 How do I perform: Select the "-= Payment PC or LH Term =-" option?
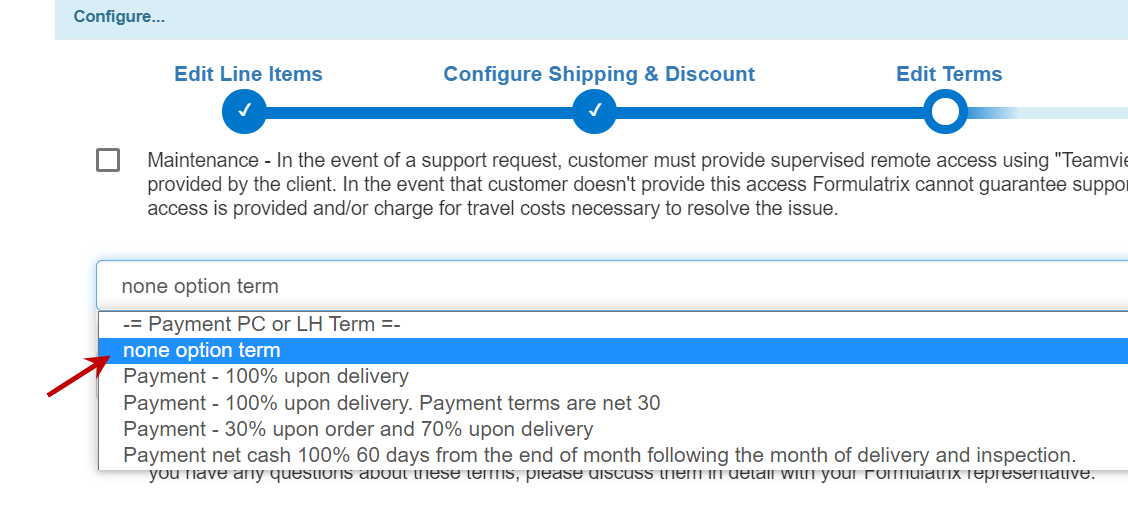[261, 324]
